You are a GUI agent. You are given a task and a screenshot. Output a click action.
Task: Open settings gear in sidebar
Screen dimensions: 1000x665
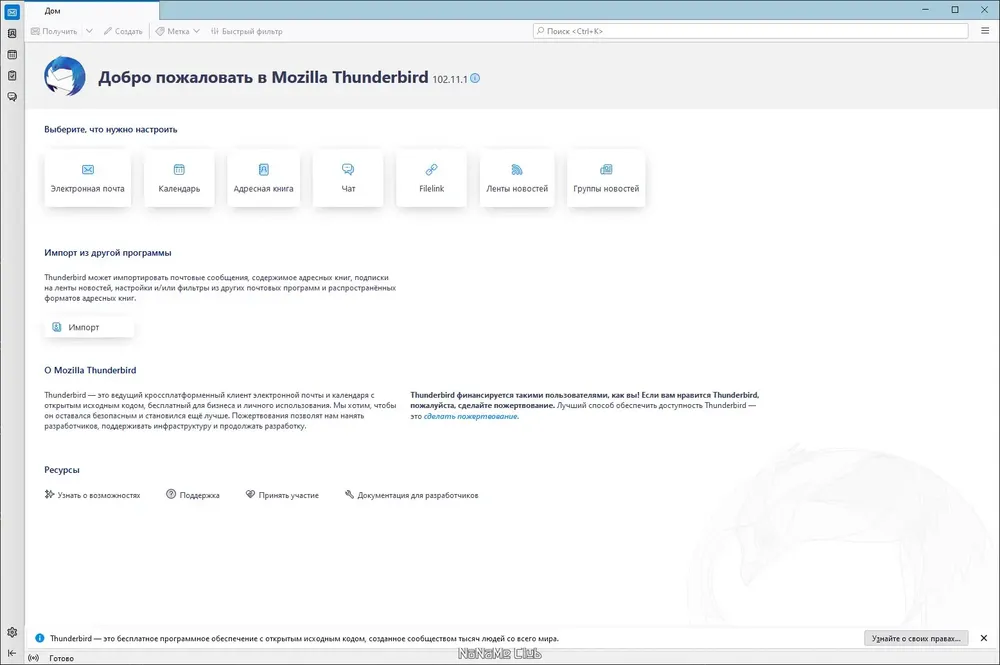pyautogui.click(x=12, y=632)
